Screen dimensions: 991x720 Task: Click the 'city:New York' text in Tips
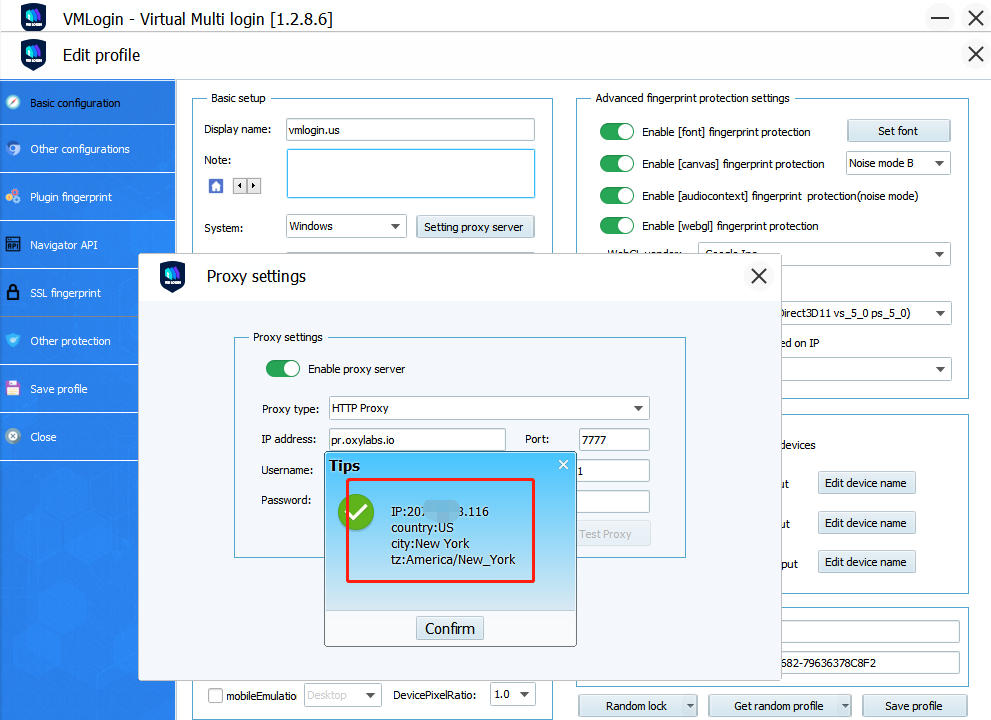pos(430,543)
